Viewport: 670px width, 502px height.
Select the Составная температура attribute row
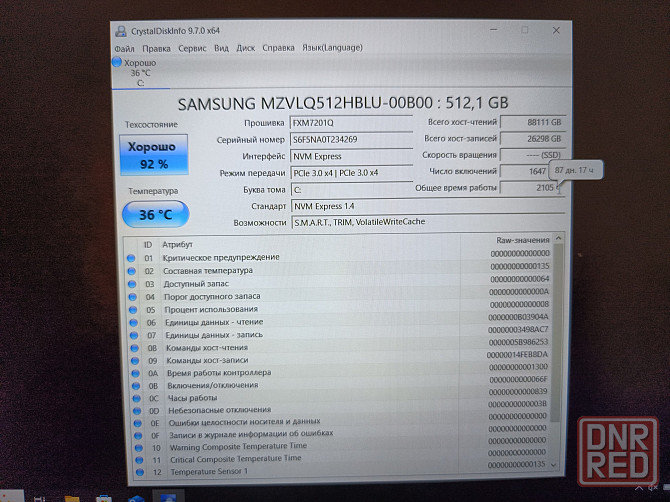pos(338,269)
